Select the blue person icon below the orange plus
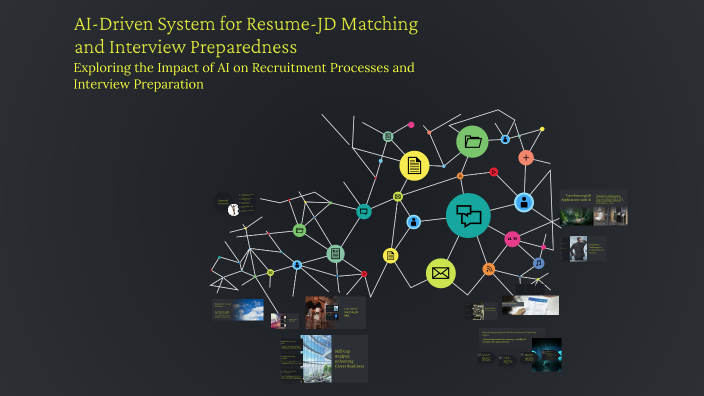 [524, 202]
